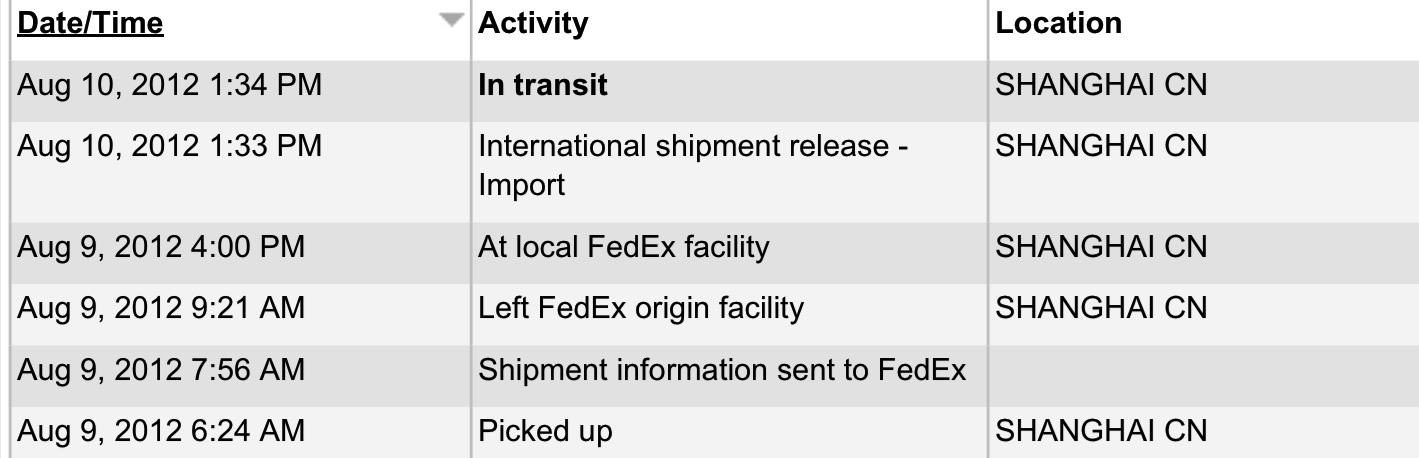This screenshot has width=1419, height=458.
Task: Click Shipment information sent to FedEx entry
Action: tap(723, 370)
